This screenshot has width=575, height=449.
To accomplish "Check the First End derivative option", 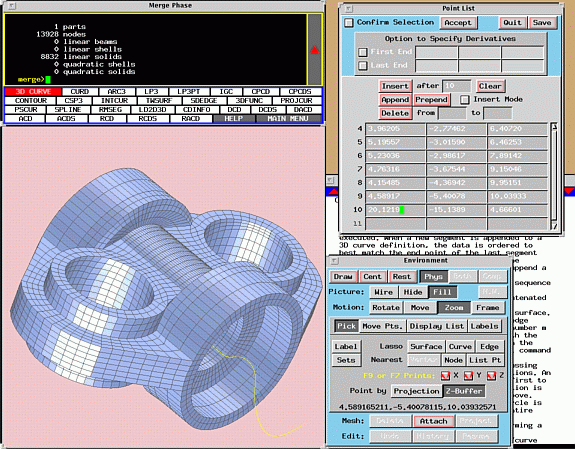I will pos(362,52).
